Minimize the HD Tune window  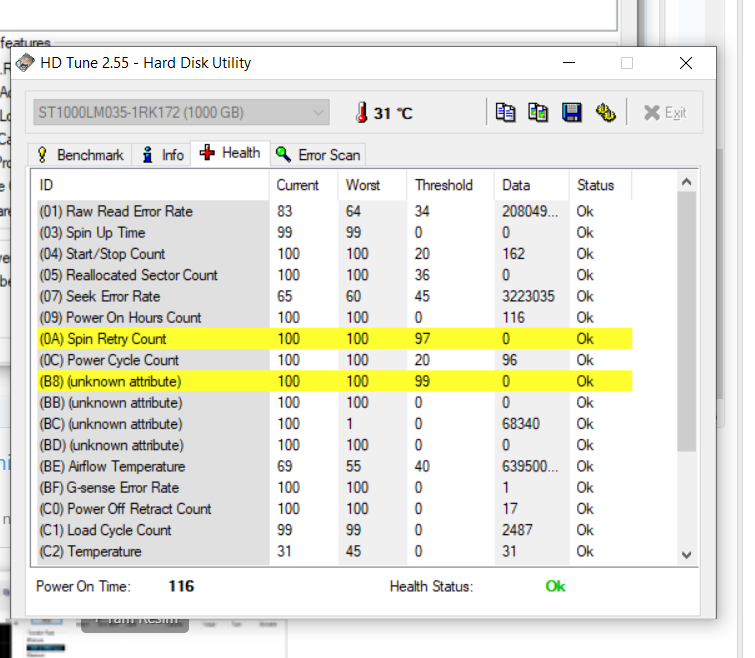click(569, 63)
